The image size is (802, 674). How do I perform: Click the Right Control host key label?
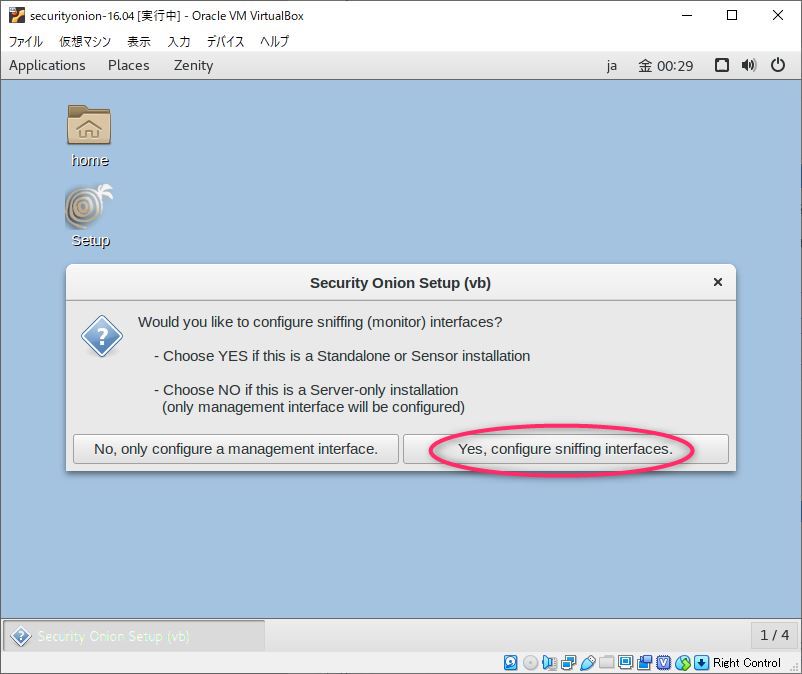[747, 663]
